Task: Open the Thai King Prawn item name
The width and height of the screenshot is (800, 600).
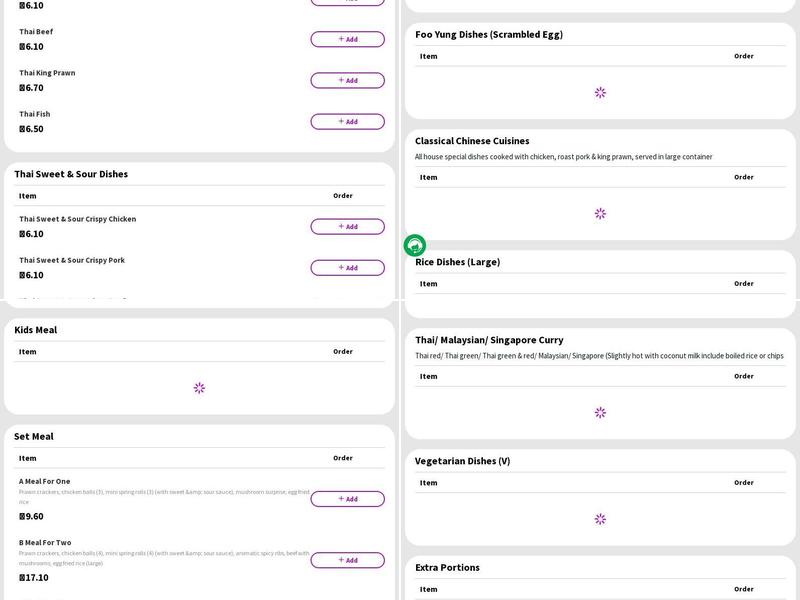Action: 47,73
